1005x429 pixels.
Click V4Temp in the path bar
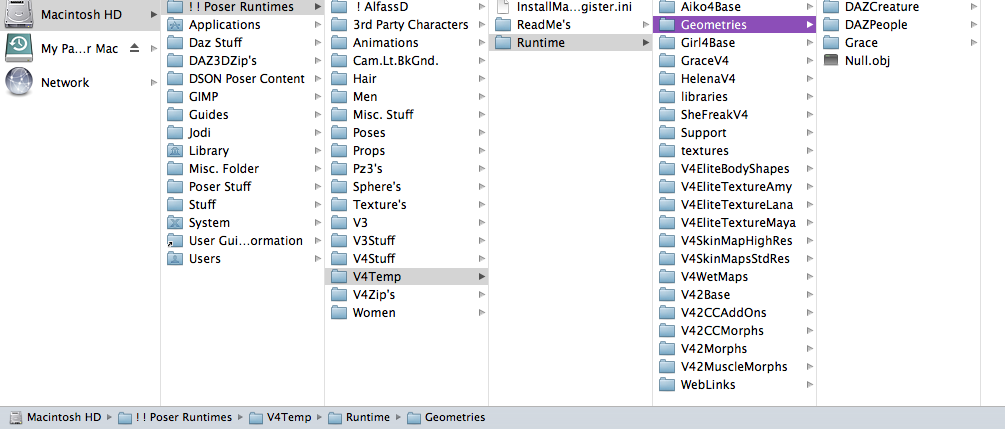pyautogui.click(x=281, y=417)
